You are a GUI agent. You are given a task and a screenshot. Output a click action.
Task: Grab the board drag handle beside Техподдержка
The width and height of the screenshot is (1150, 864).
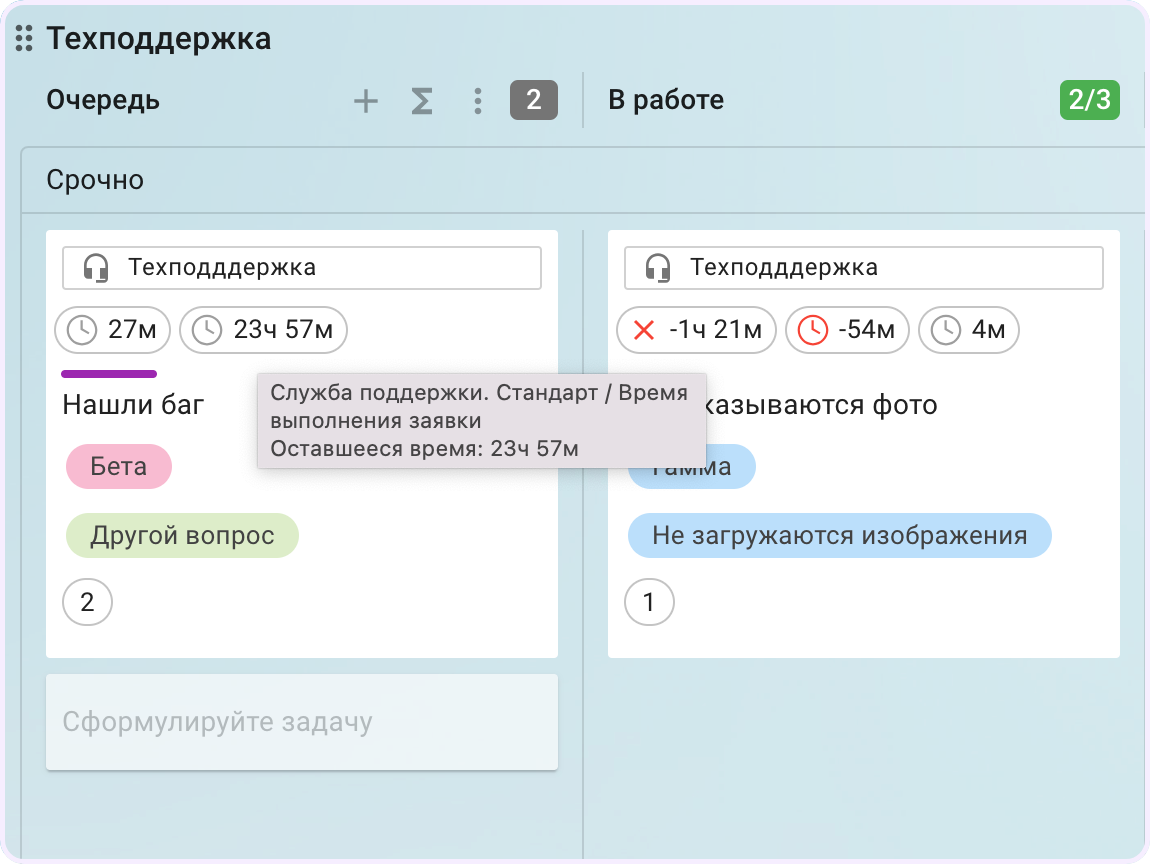[24, 38]
